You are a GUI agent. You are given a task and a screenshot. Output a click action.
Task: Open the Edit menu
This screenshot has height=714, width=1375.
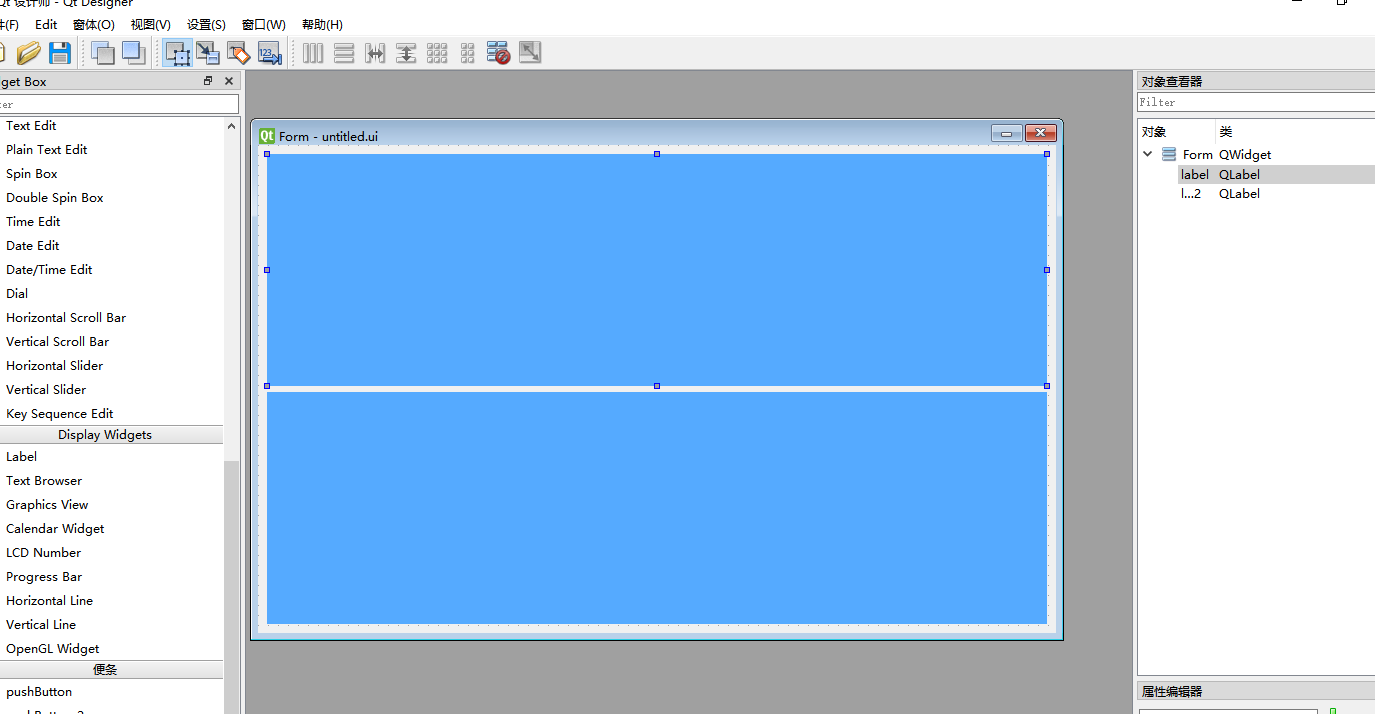tap(46, 24)
